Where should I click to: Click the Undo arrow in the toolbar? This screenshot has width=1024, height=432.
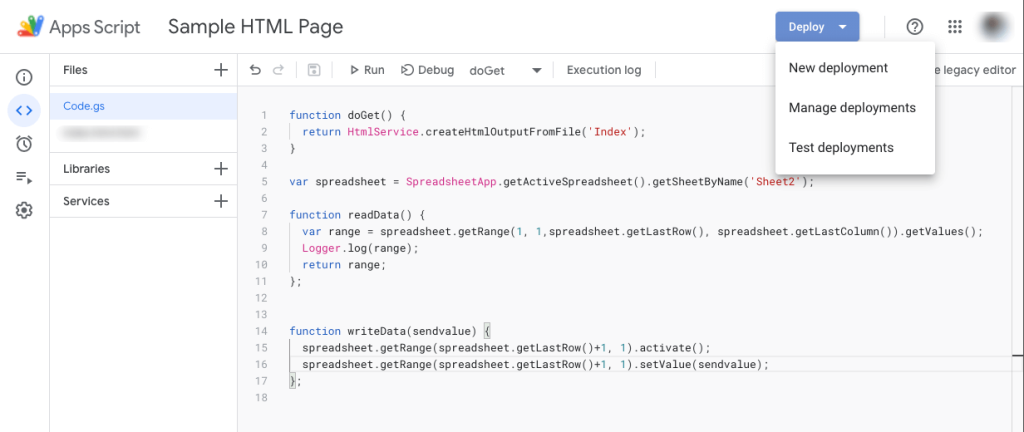coord(255,70)
